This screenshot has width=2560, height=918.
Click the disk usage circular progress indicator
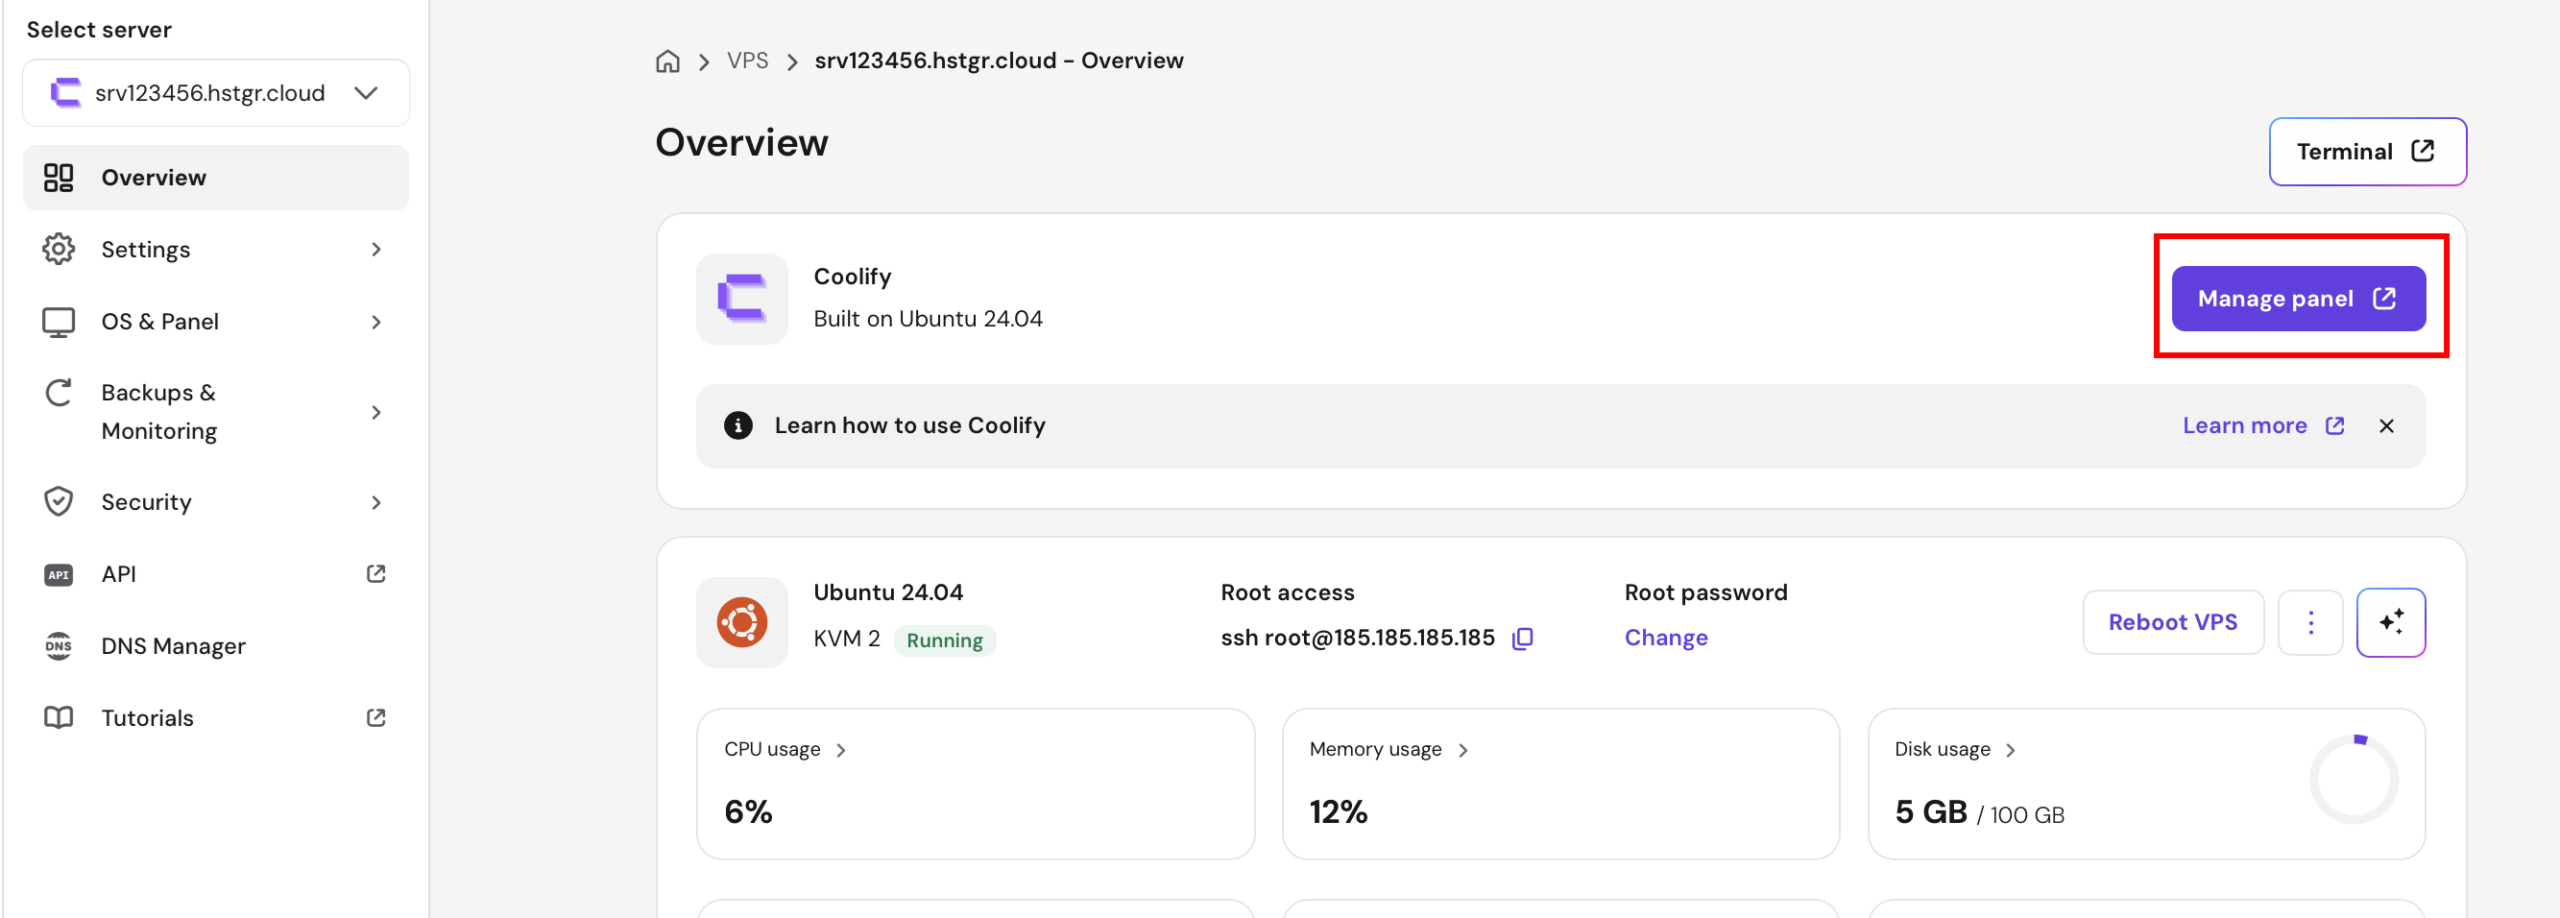[x=2354, y=779]
